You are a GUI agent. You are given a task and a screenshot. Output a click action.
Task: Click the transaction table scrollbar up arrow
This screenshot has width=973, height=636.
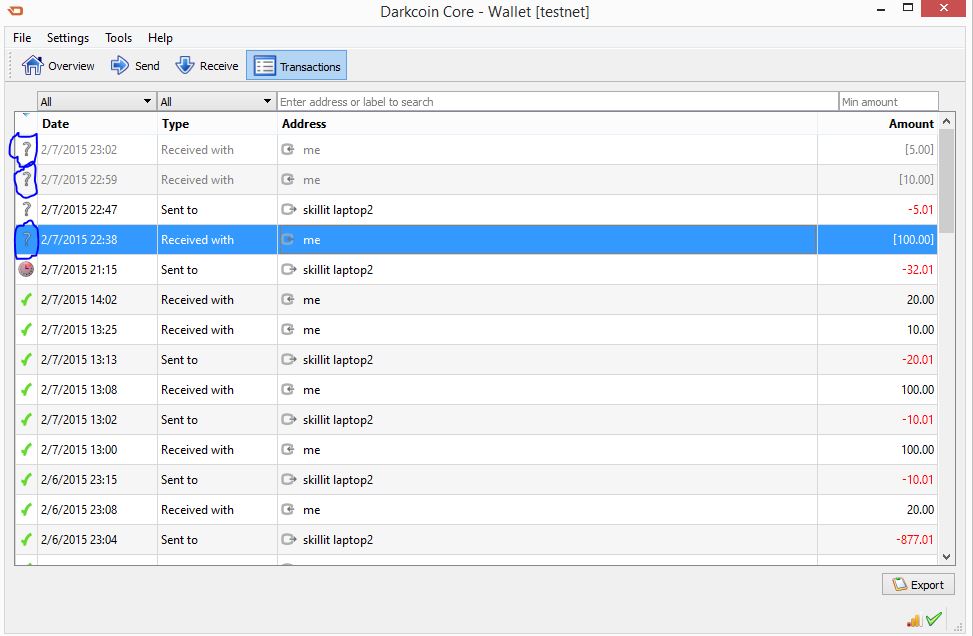946,122
